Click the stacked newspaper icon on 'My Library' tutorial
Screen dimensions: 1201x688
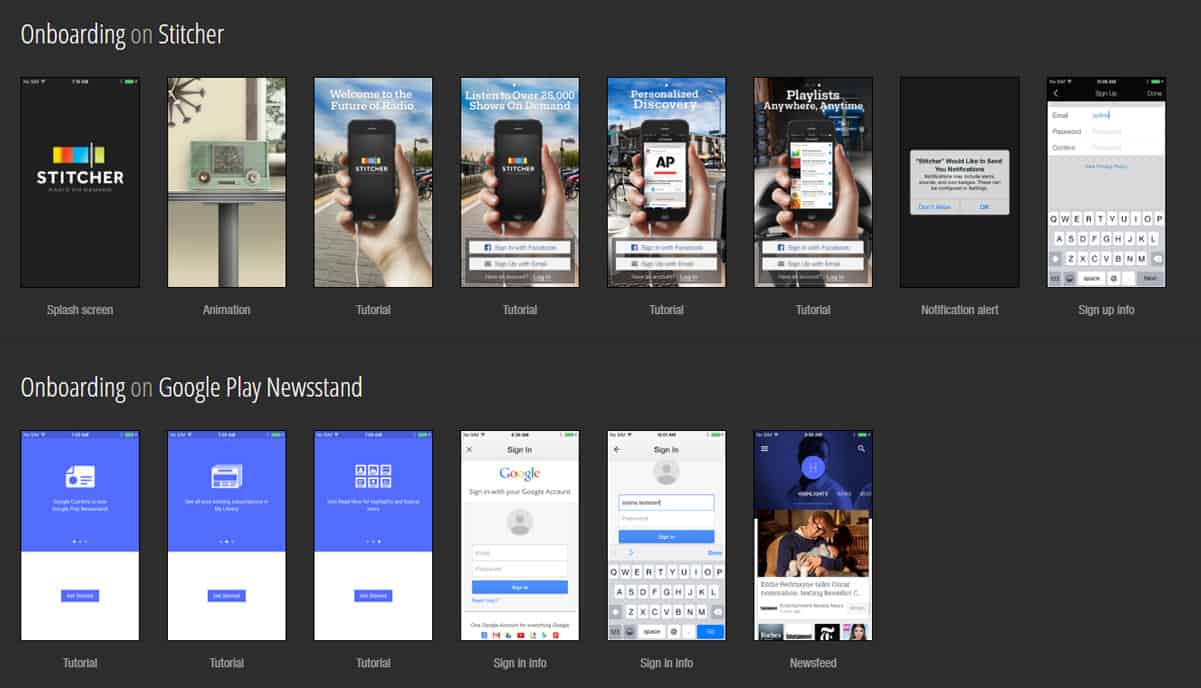(x=227, y=475)
